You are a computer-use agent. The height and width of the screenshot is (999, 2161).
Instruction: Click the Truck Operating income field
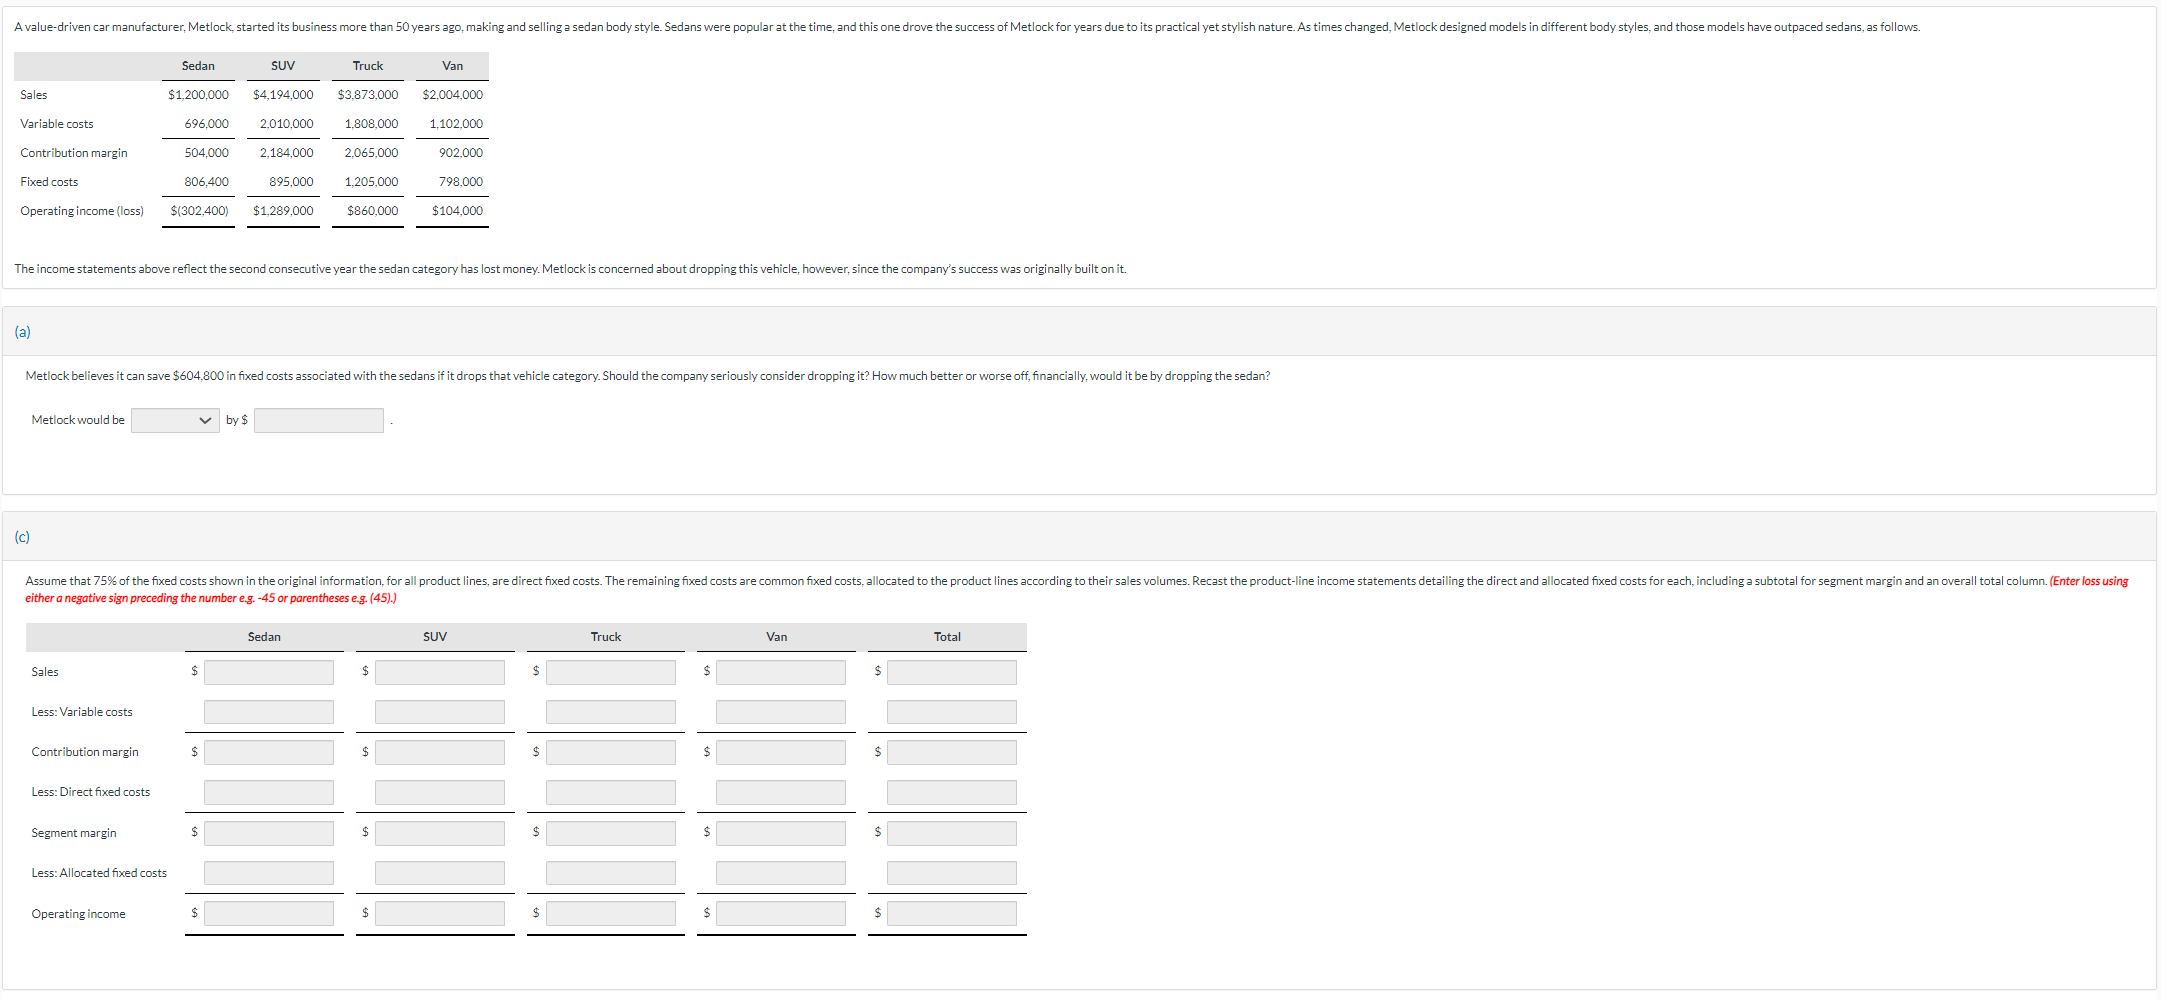(611, 914)
